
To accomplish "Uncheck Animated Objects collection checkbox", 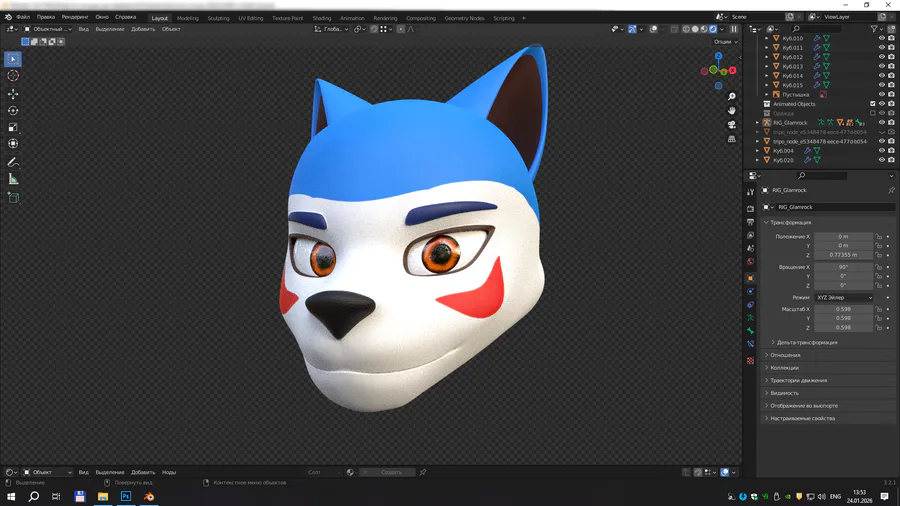I will click(x=872, y=104).
